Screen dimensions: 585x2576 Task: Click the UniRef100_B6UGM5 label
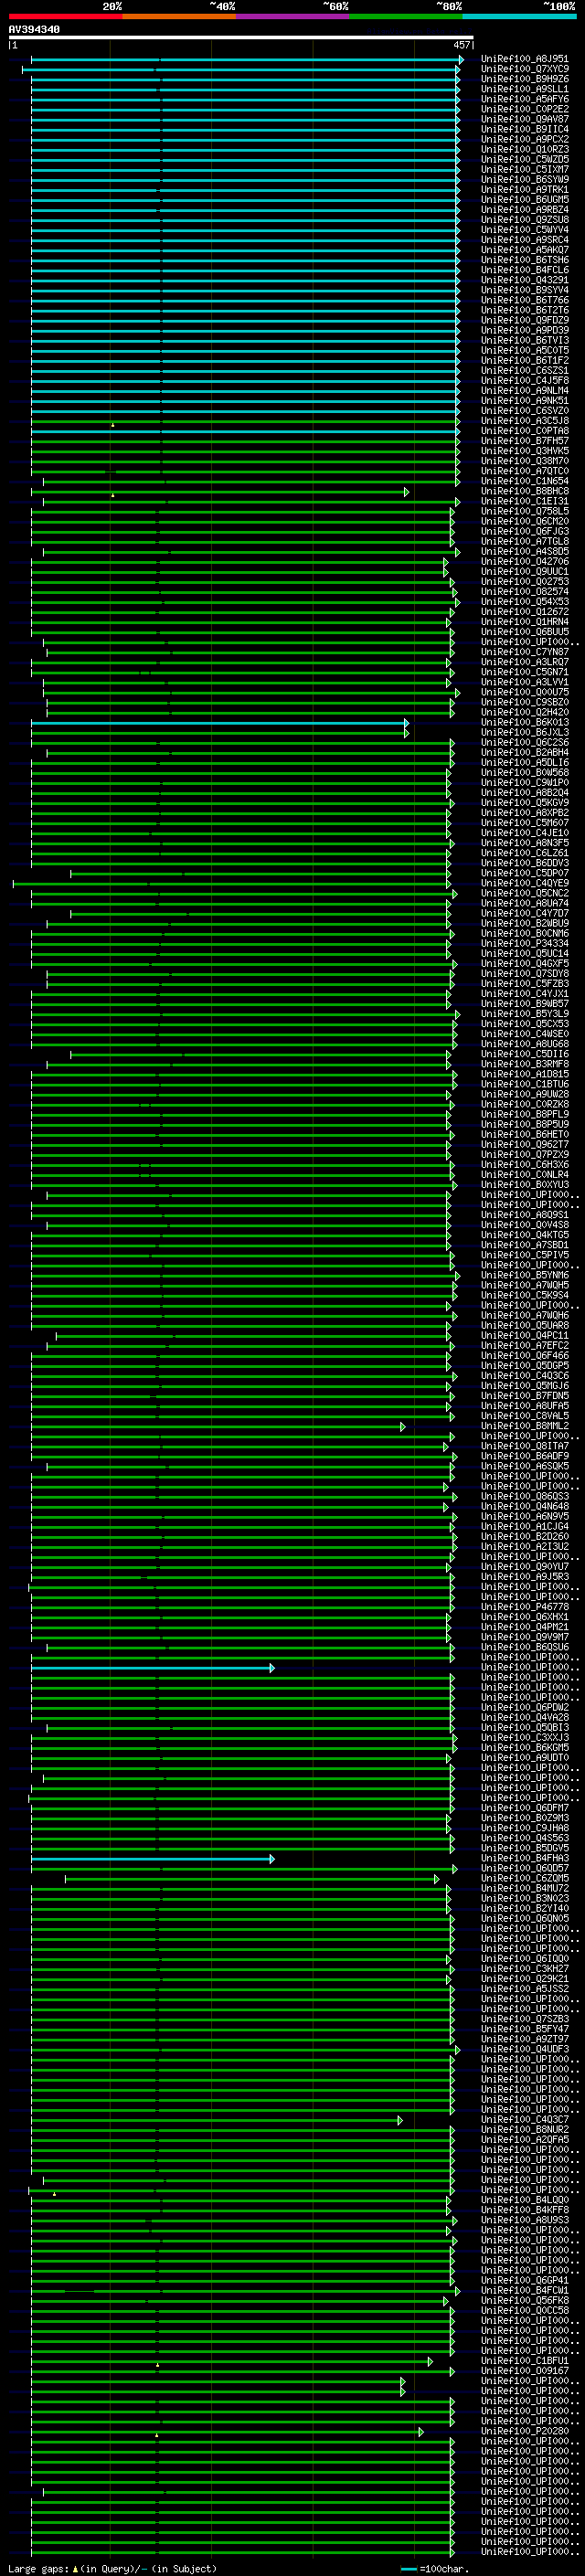coord(524,200)
